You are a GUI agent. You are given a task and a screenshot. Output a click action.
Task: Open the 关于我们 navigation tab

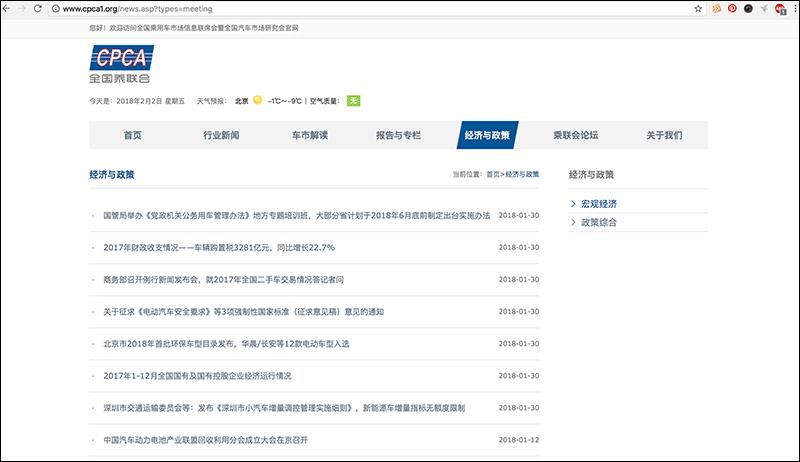664,135
